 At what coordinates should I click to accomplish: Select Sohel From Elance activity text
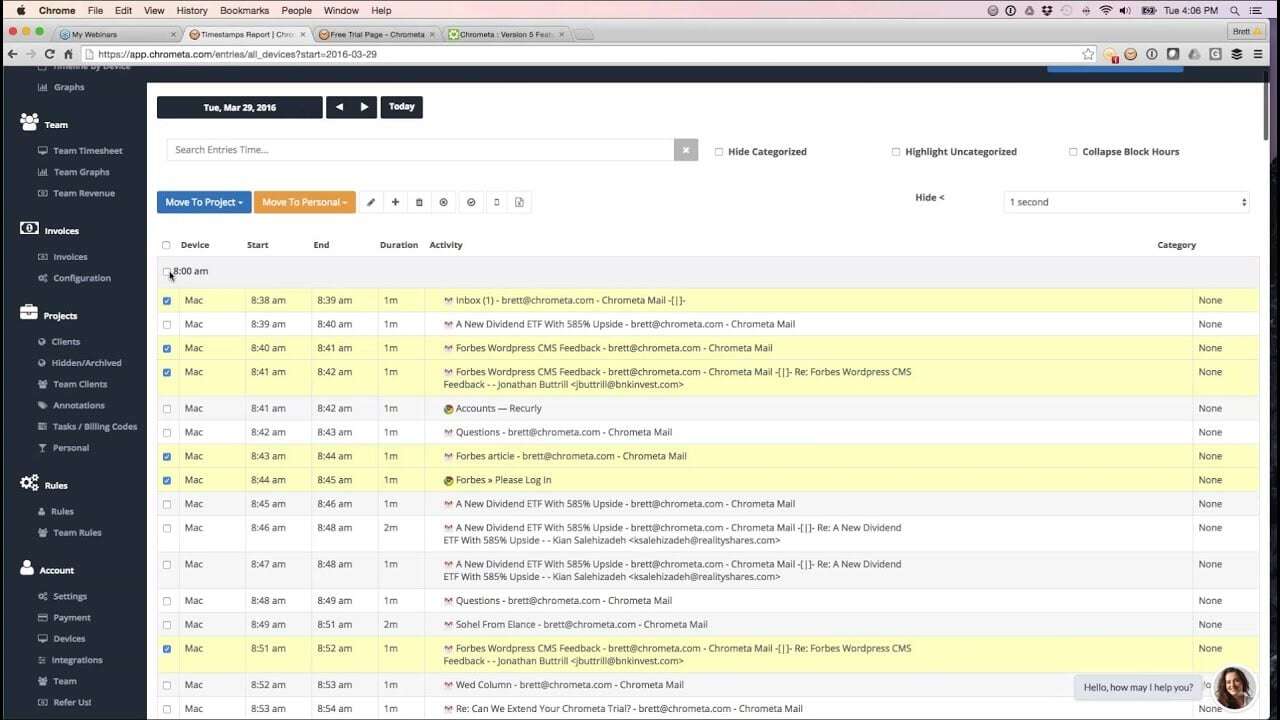point(582,625)
